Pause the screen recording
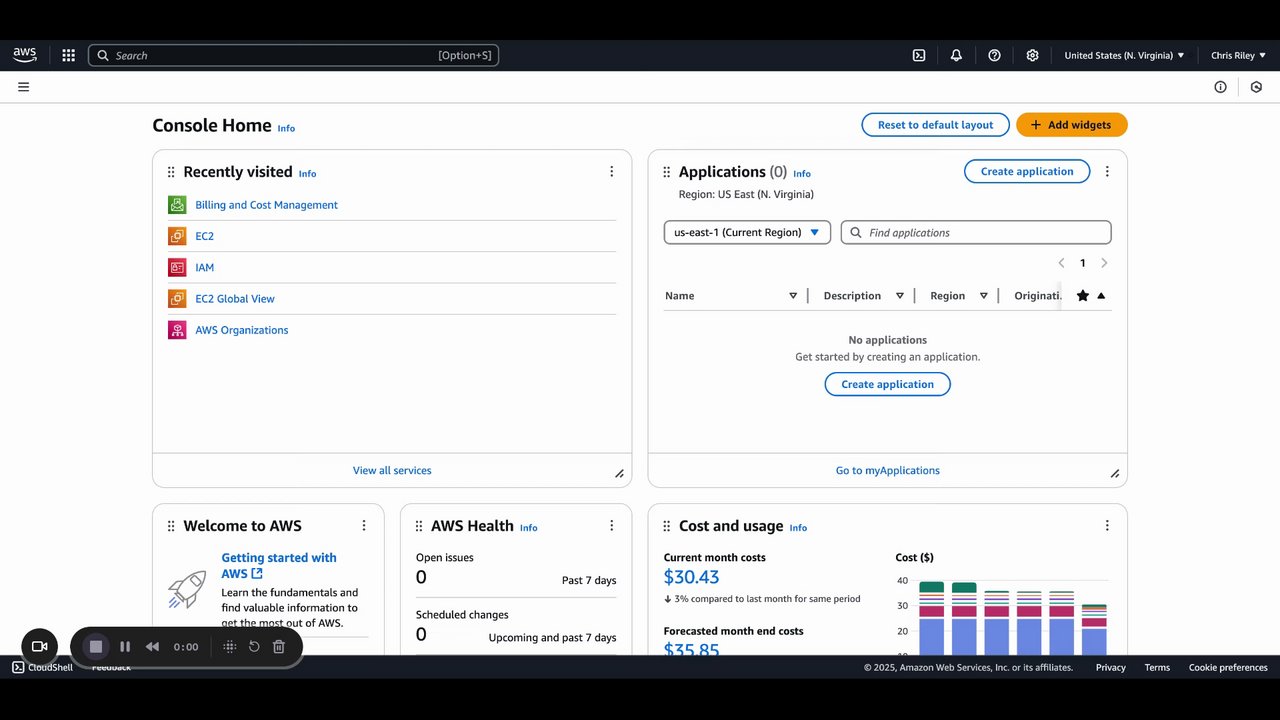This screenshot has height=720, width=1280. (125, 646)
